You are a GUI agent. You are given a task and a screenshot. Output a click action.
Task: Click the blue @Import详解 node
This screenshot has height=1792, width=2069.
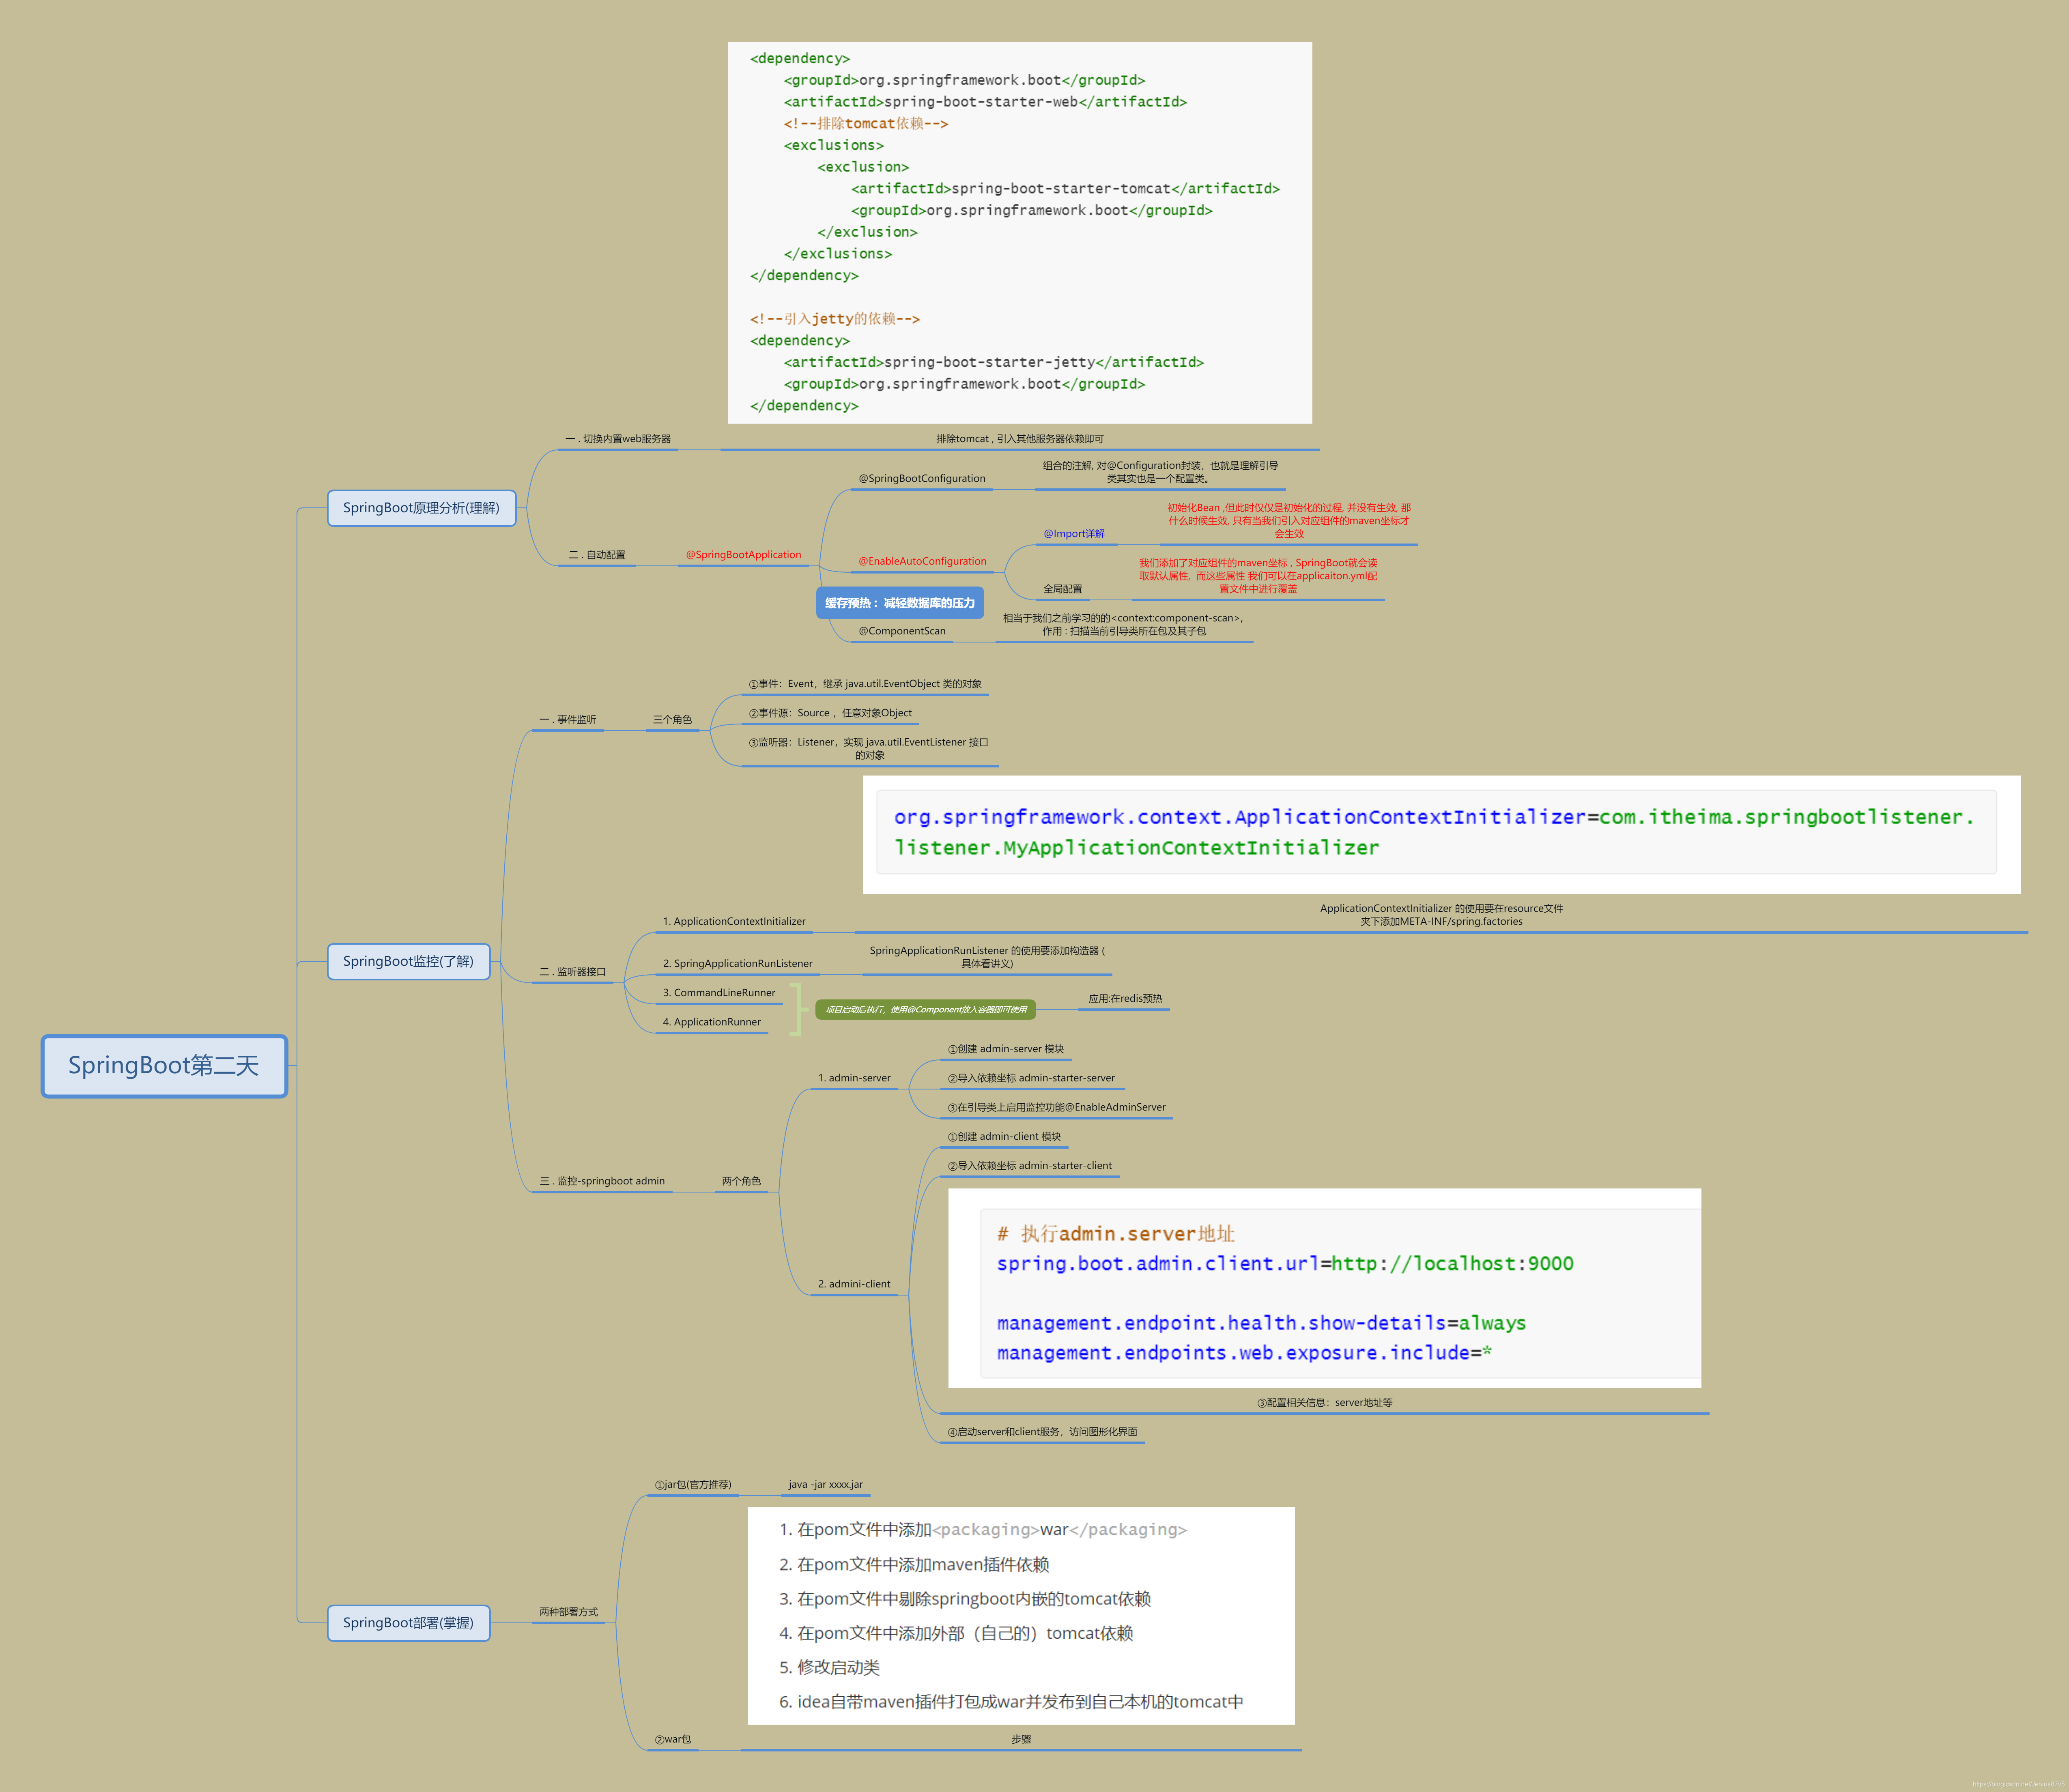click(x=1074, y=534)
